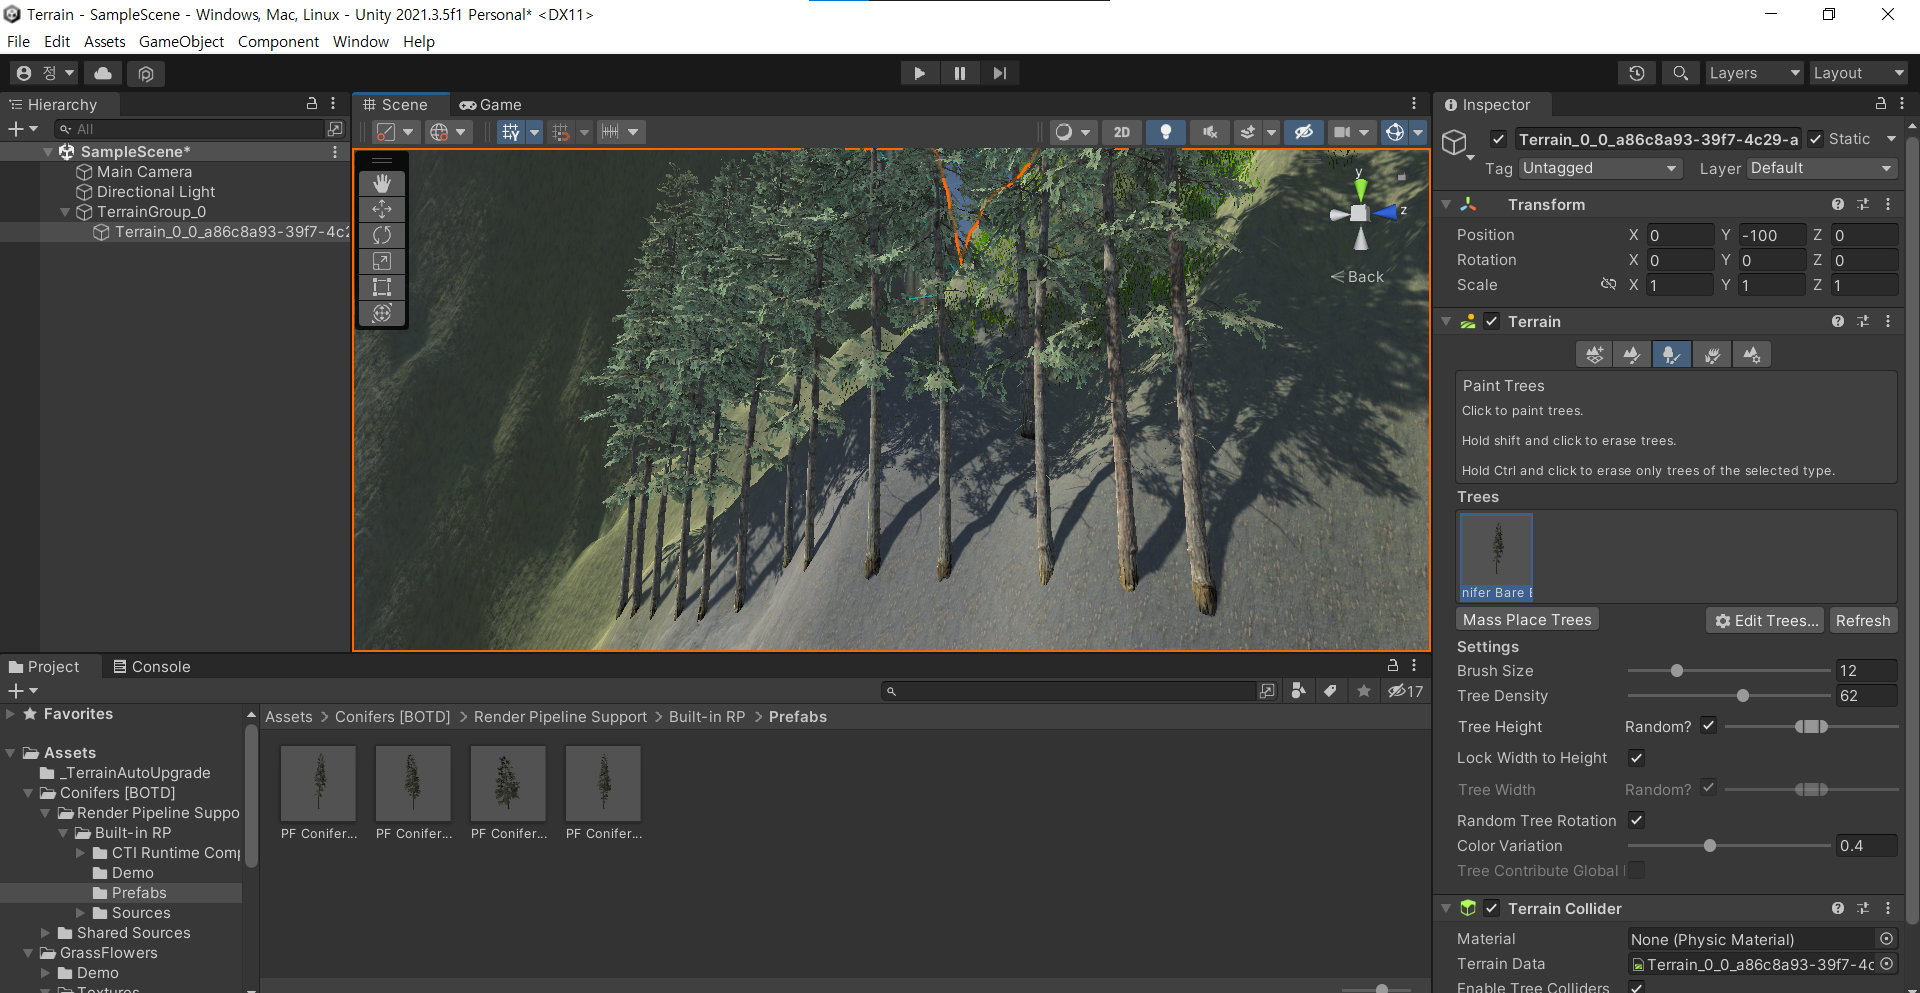Toggle the GameObject active checkbox
The image size is (1920, 993).
(1498, 139)
